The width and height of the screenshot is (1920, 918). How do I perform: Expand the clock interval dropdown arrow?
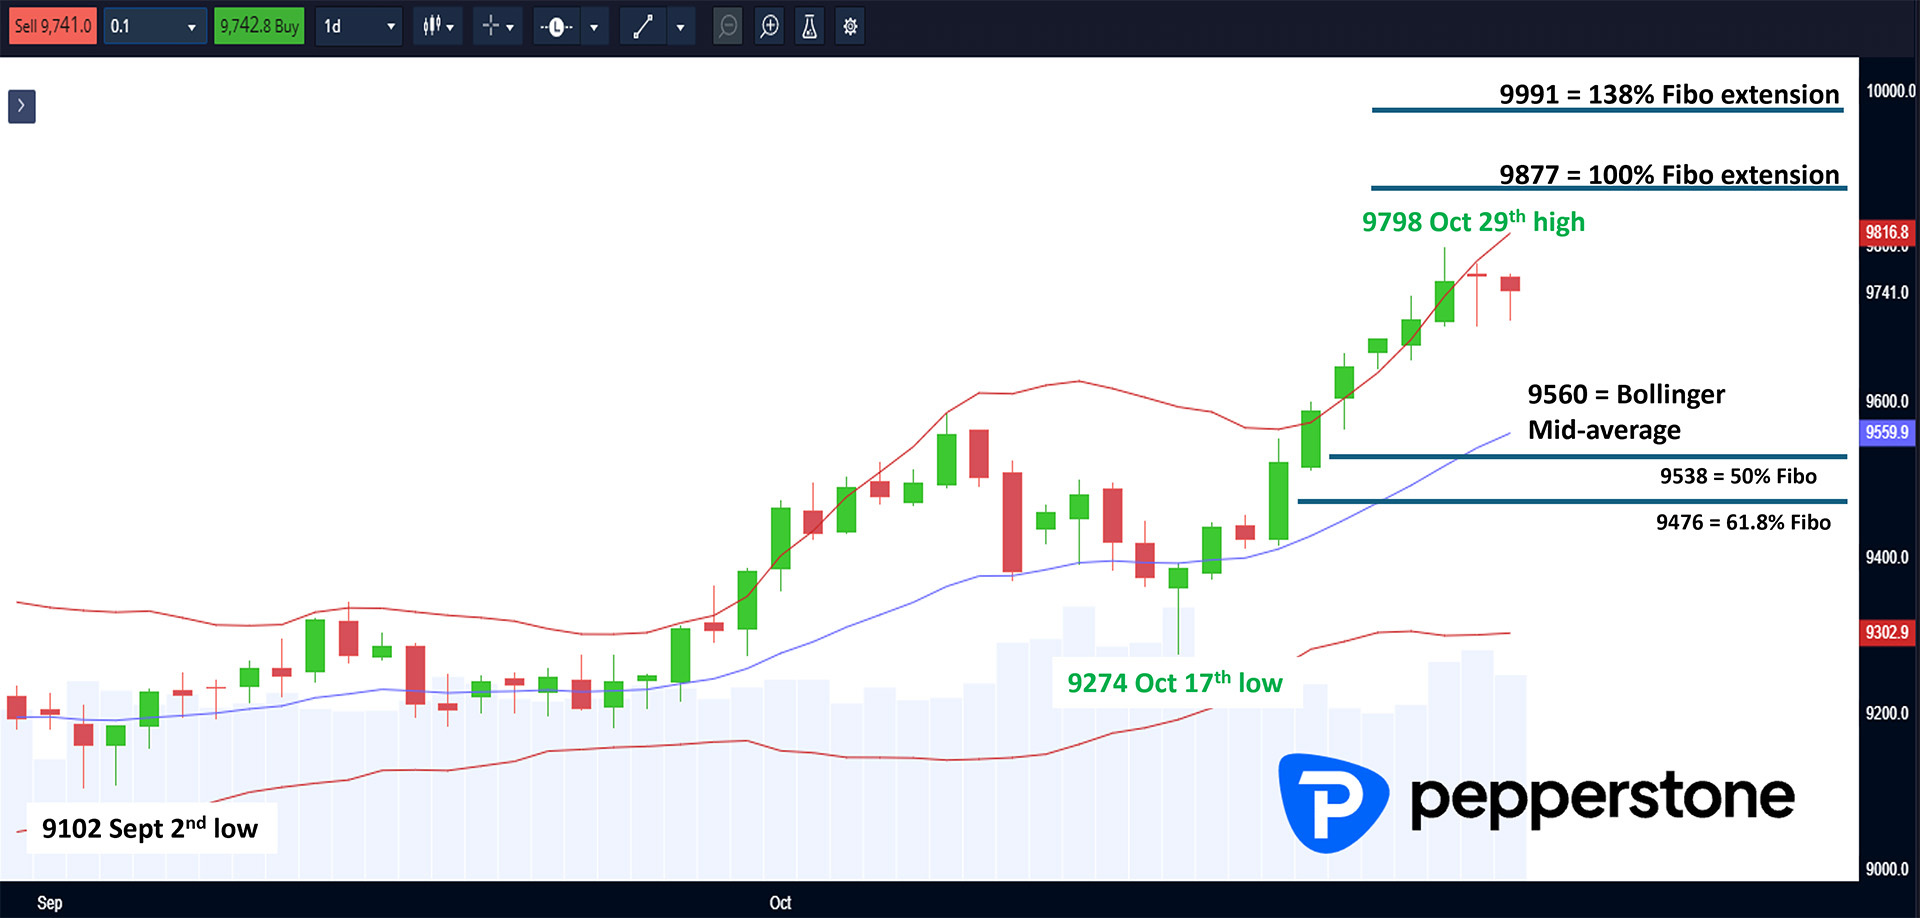(x=594, y=26)
